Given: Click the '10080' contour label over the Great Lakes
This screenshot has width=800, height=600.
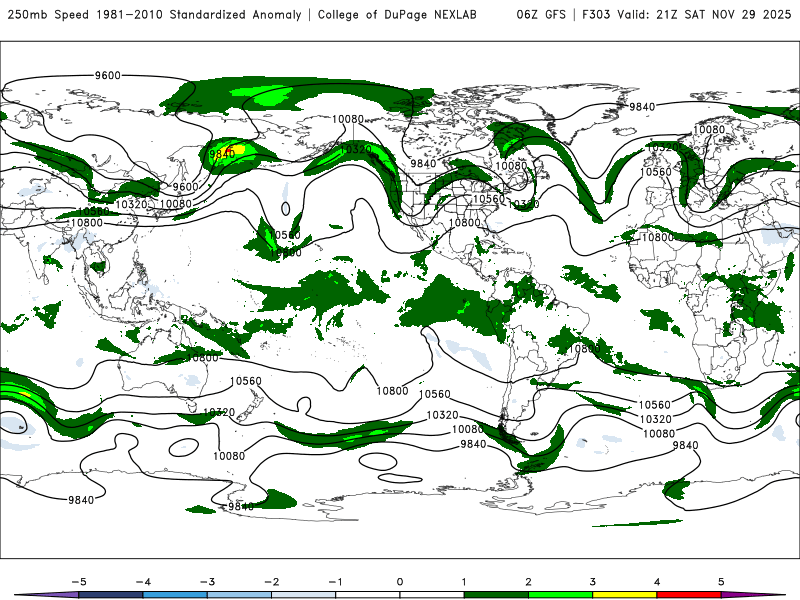Looking at the screenshot, I should click(511, 165).
